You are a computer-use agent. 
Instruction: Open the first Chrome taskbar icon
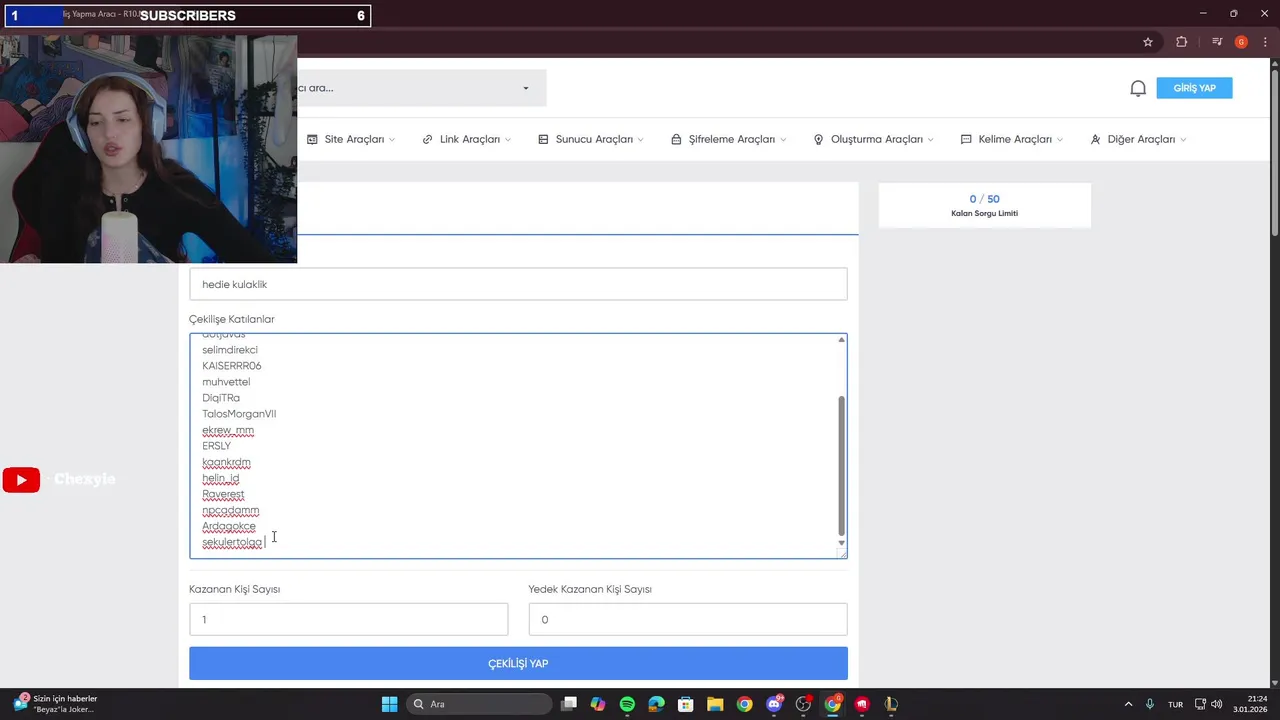[x=744, y=704]
